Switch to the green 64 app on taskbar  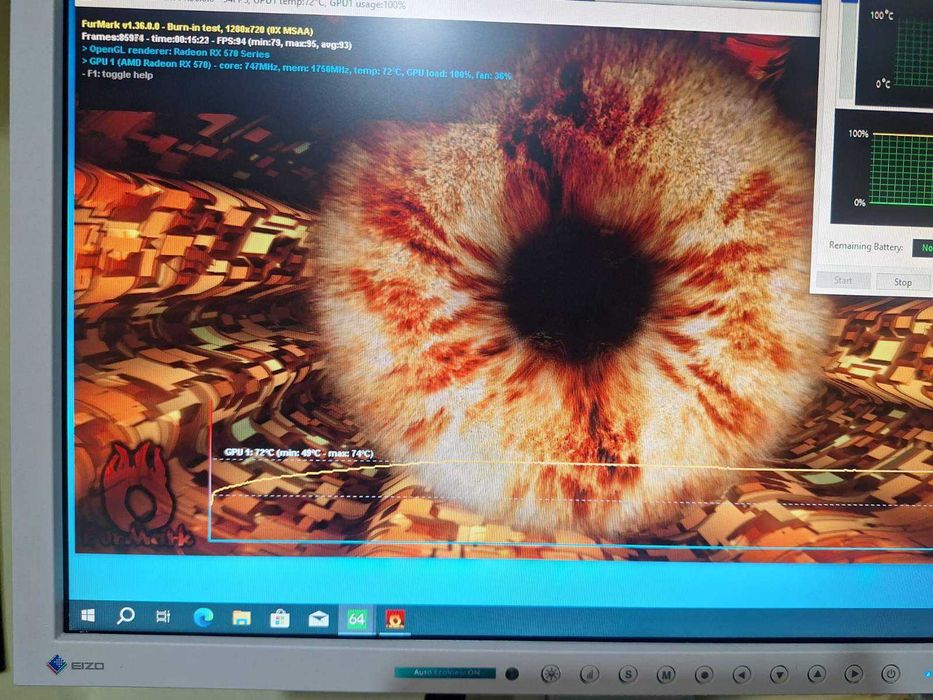[356, 620]
